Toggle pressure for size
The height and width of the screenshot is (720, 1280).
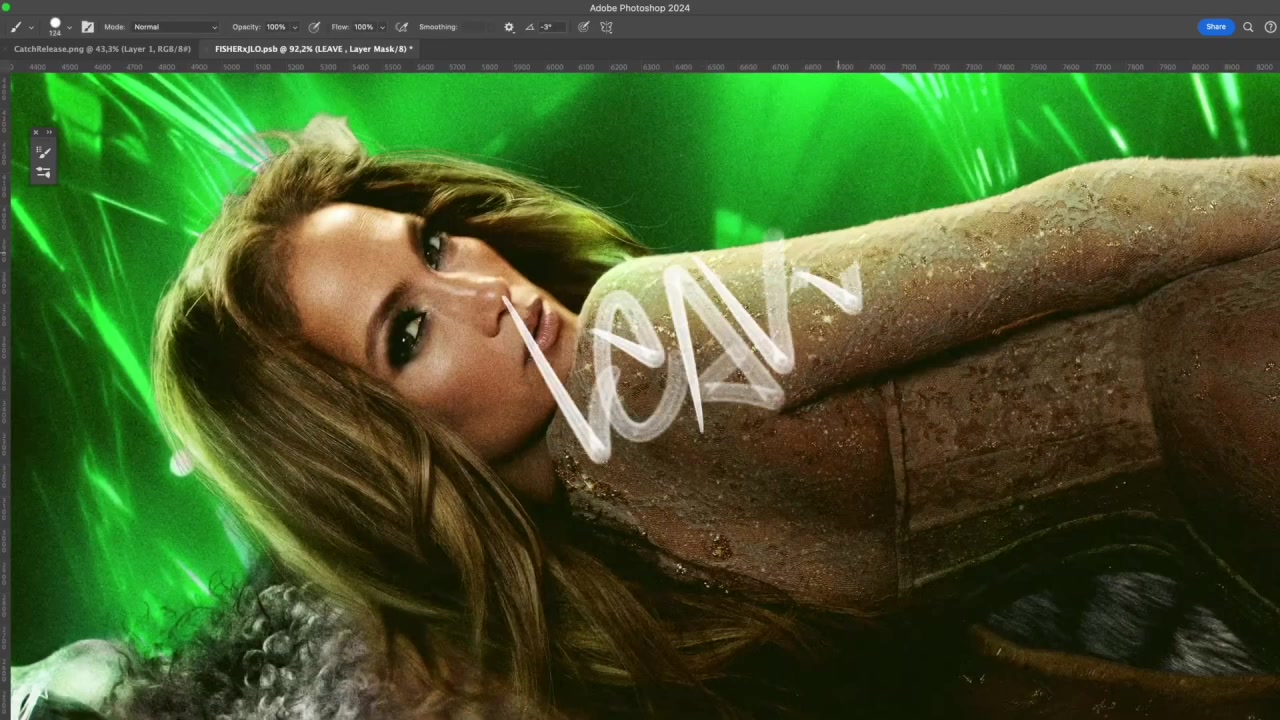pyautogui.click(x=584, y=27)
